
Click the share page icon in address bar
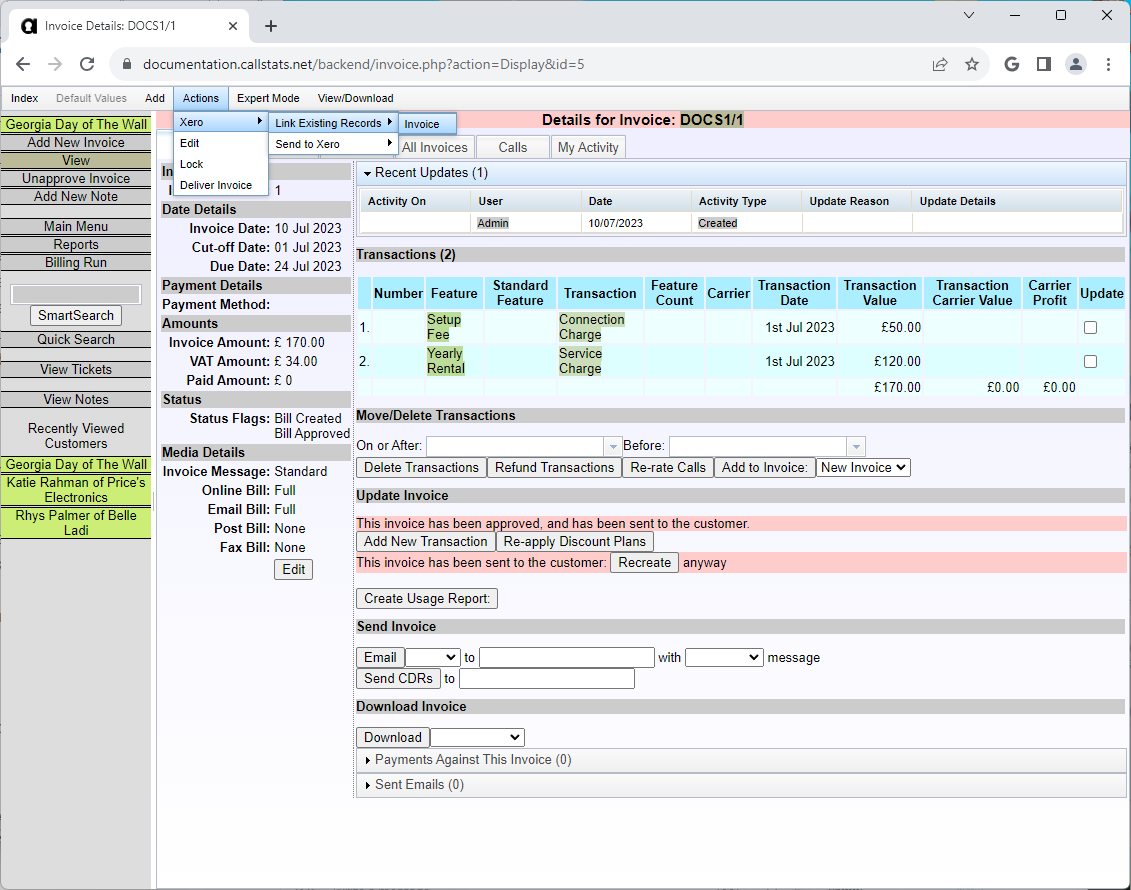pos(940,64)
